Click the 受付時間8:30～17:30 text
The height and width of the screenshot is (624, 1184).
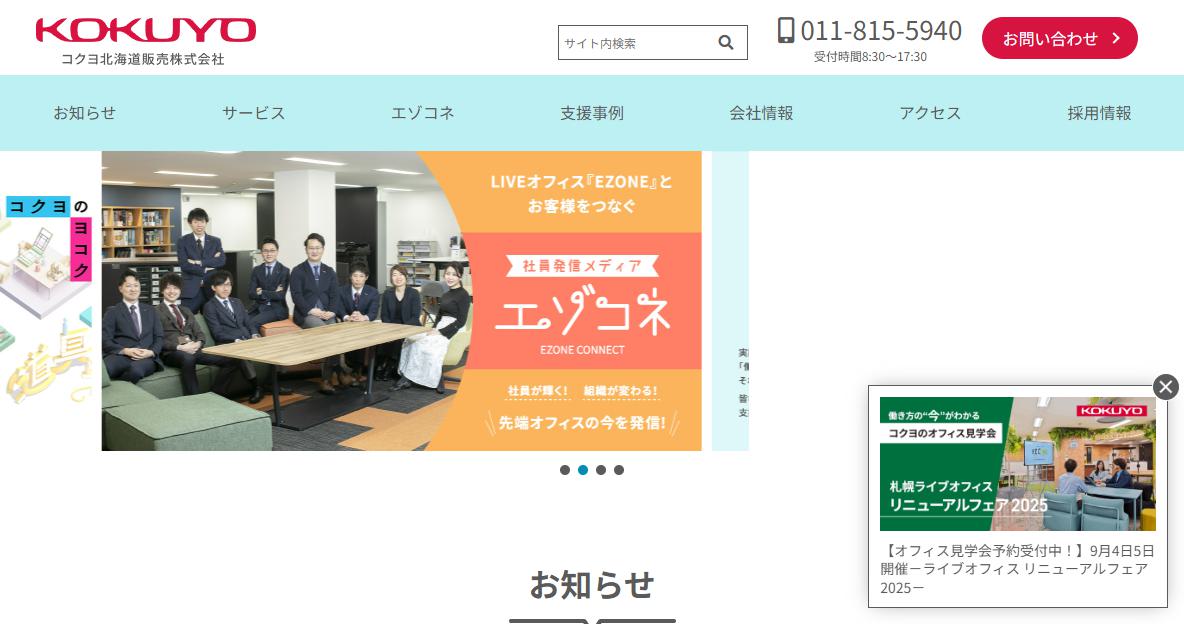[870, 57]
